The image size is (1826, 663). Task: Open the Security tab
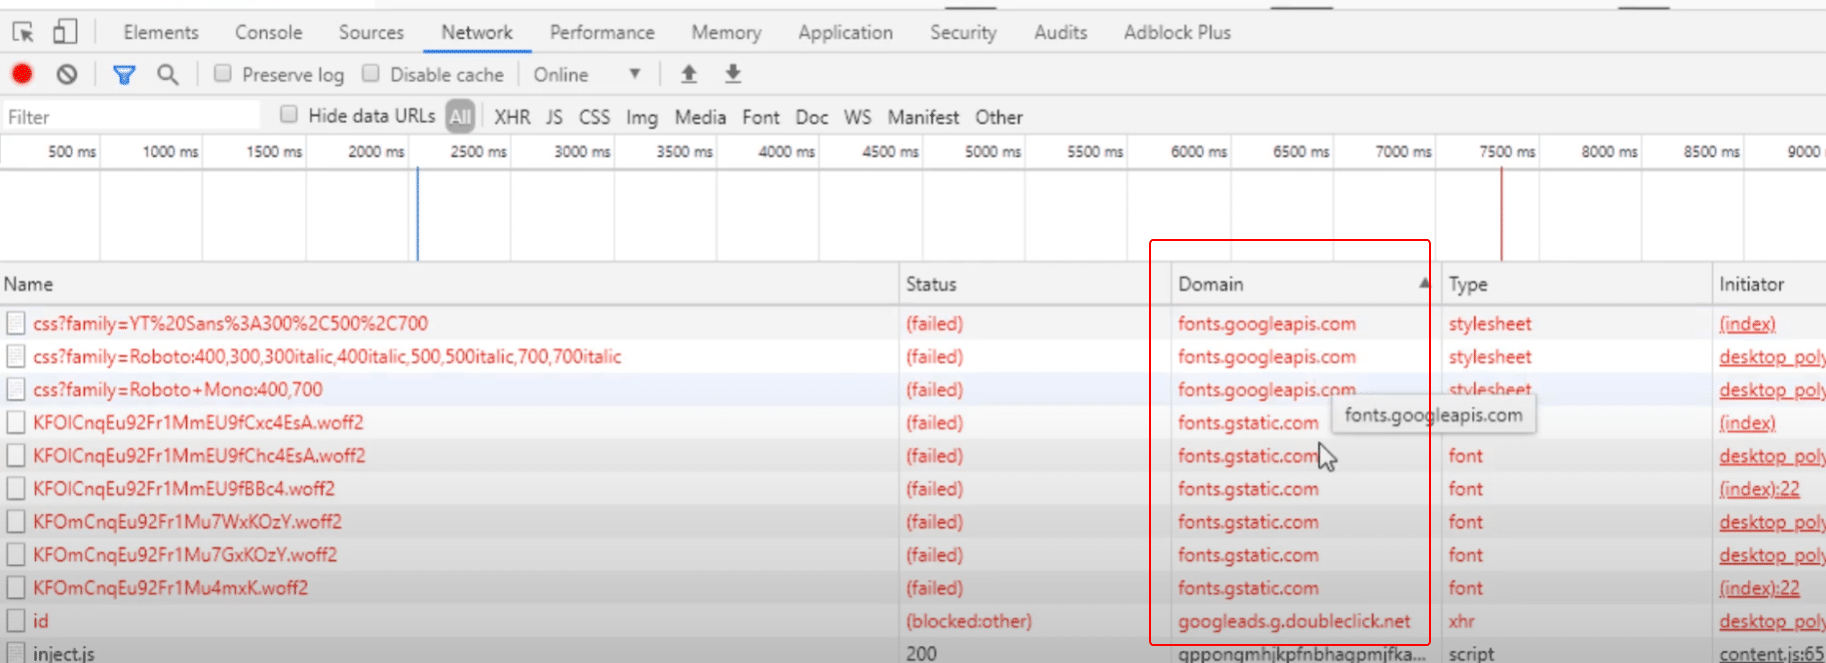click(963, 32)
